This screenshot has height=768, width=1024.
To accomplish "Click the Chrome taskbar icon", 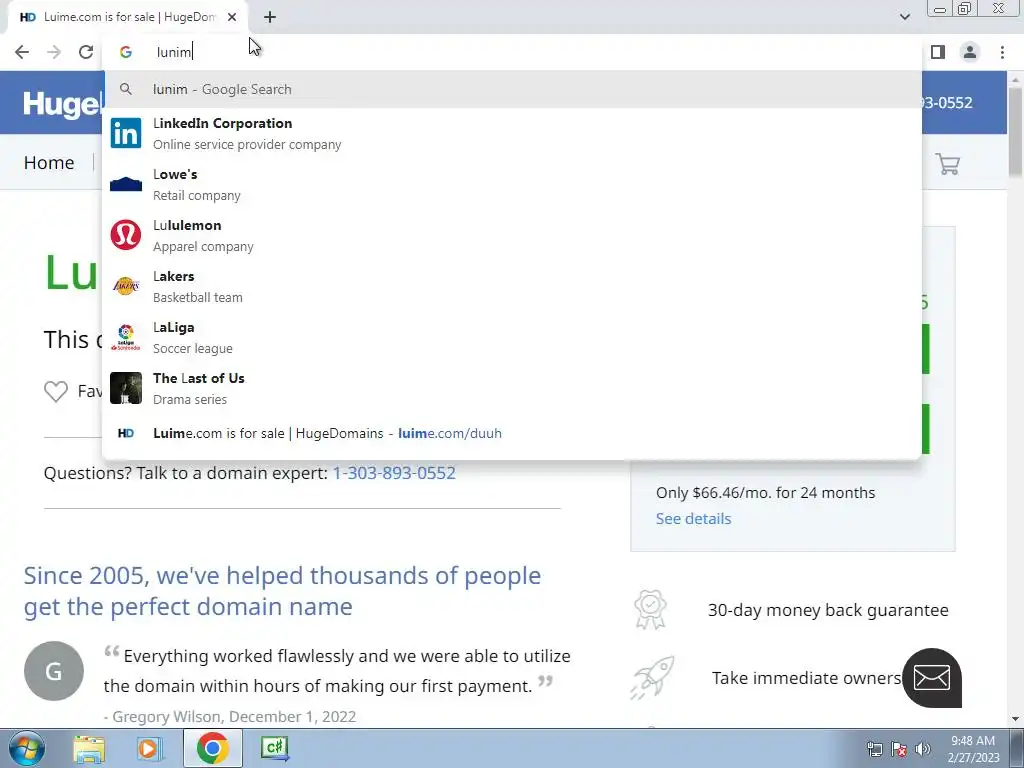I will [212, 748].
